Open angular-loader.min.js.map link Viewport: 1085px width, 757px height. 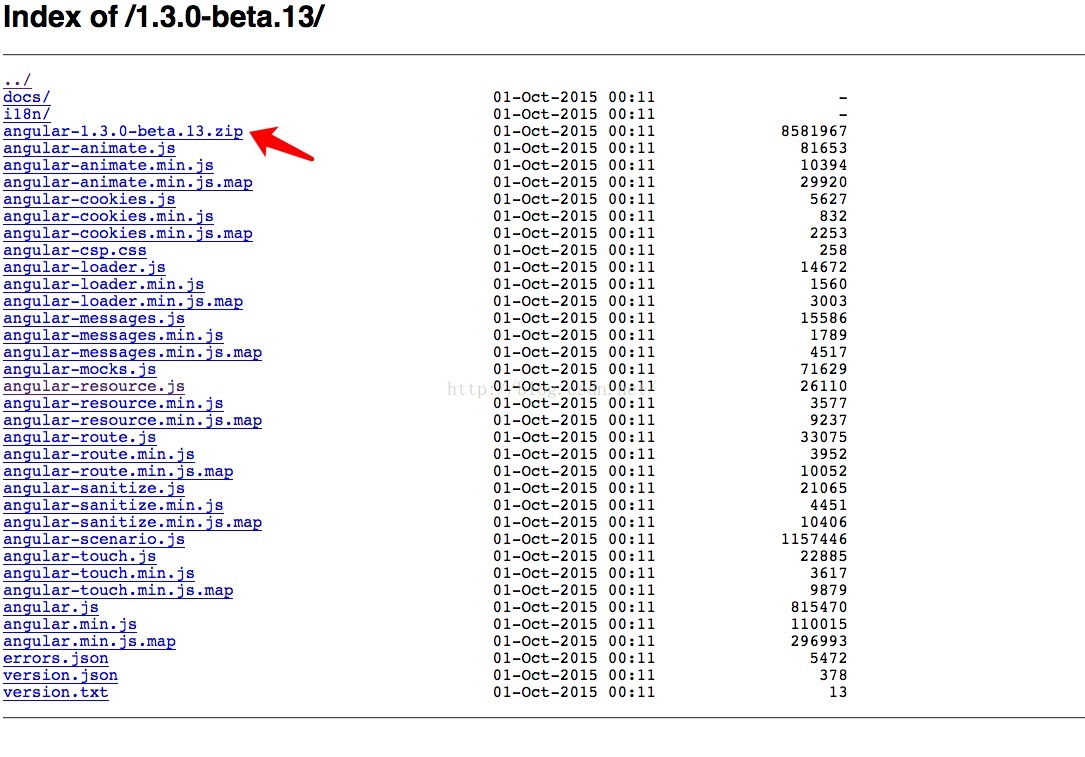(123, 301)
